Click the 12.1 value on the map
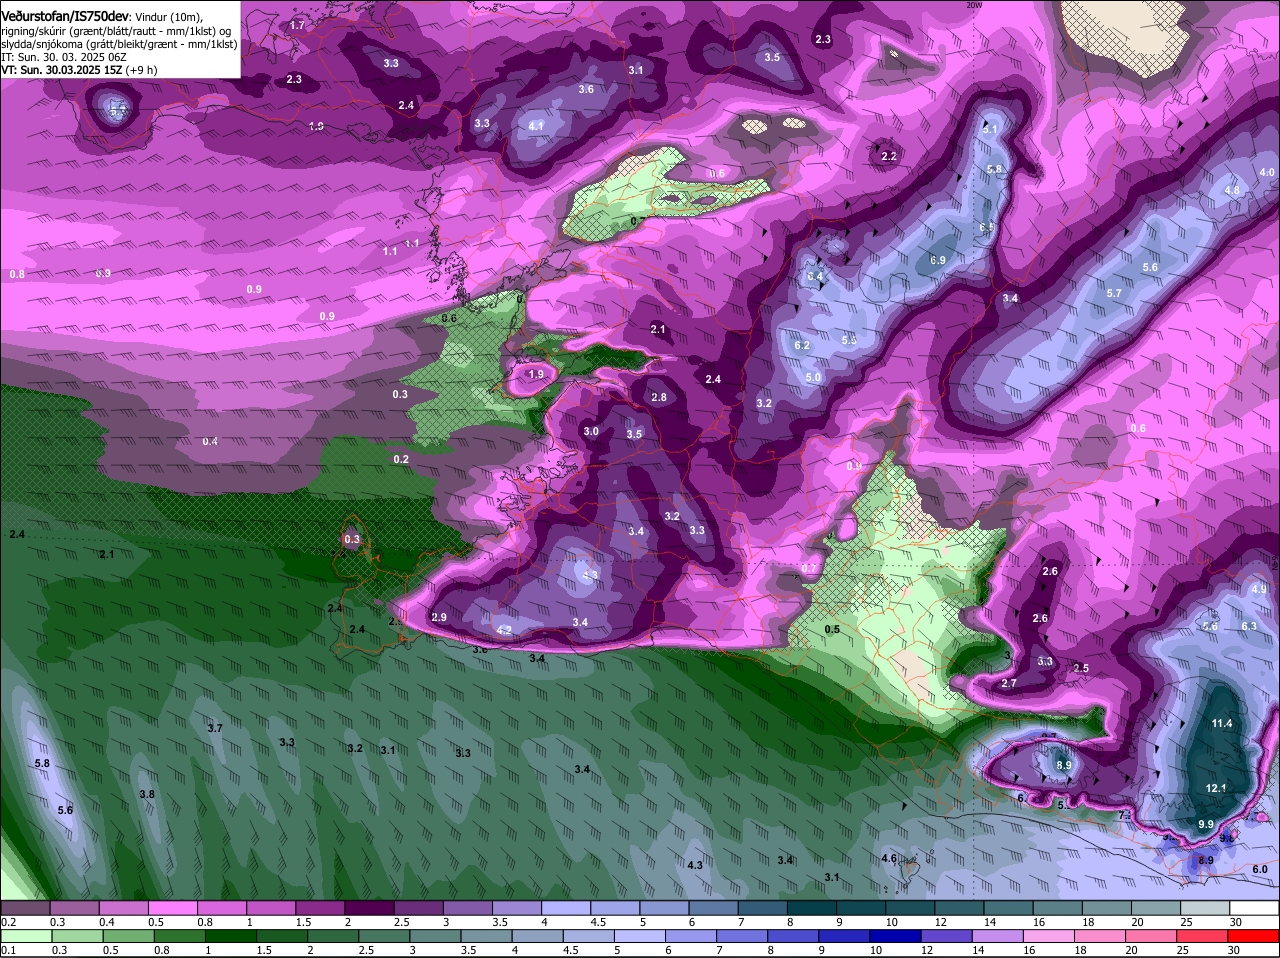Screen dimensions: 1280x958 [1216, 788]
